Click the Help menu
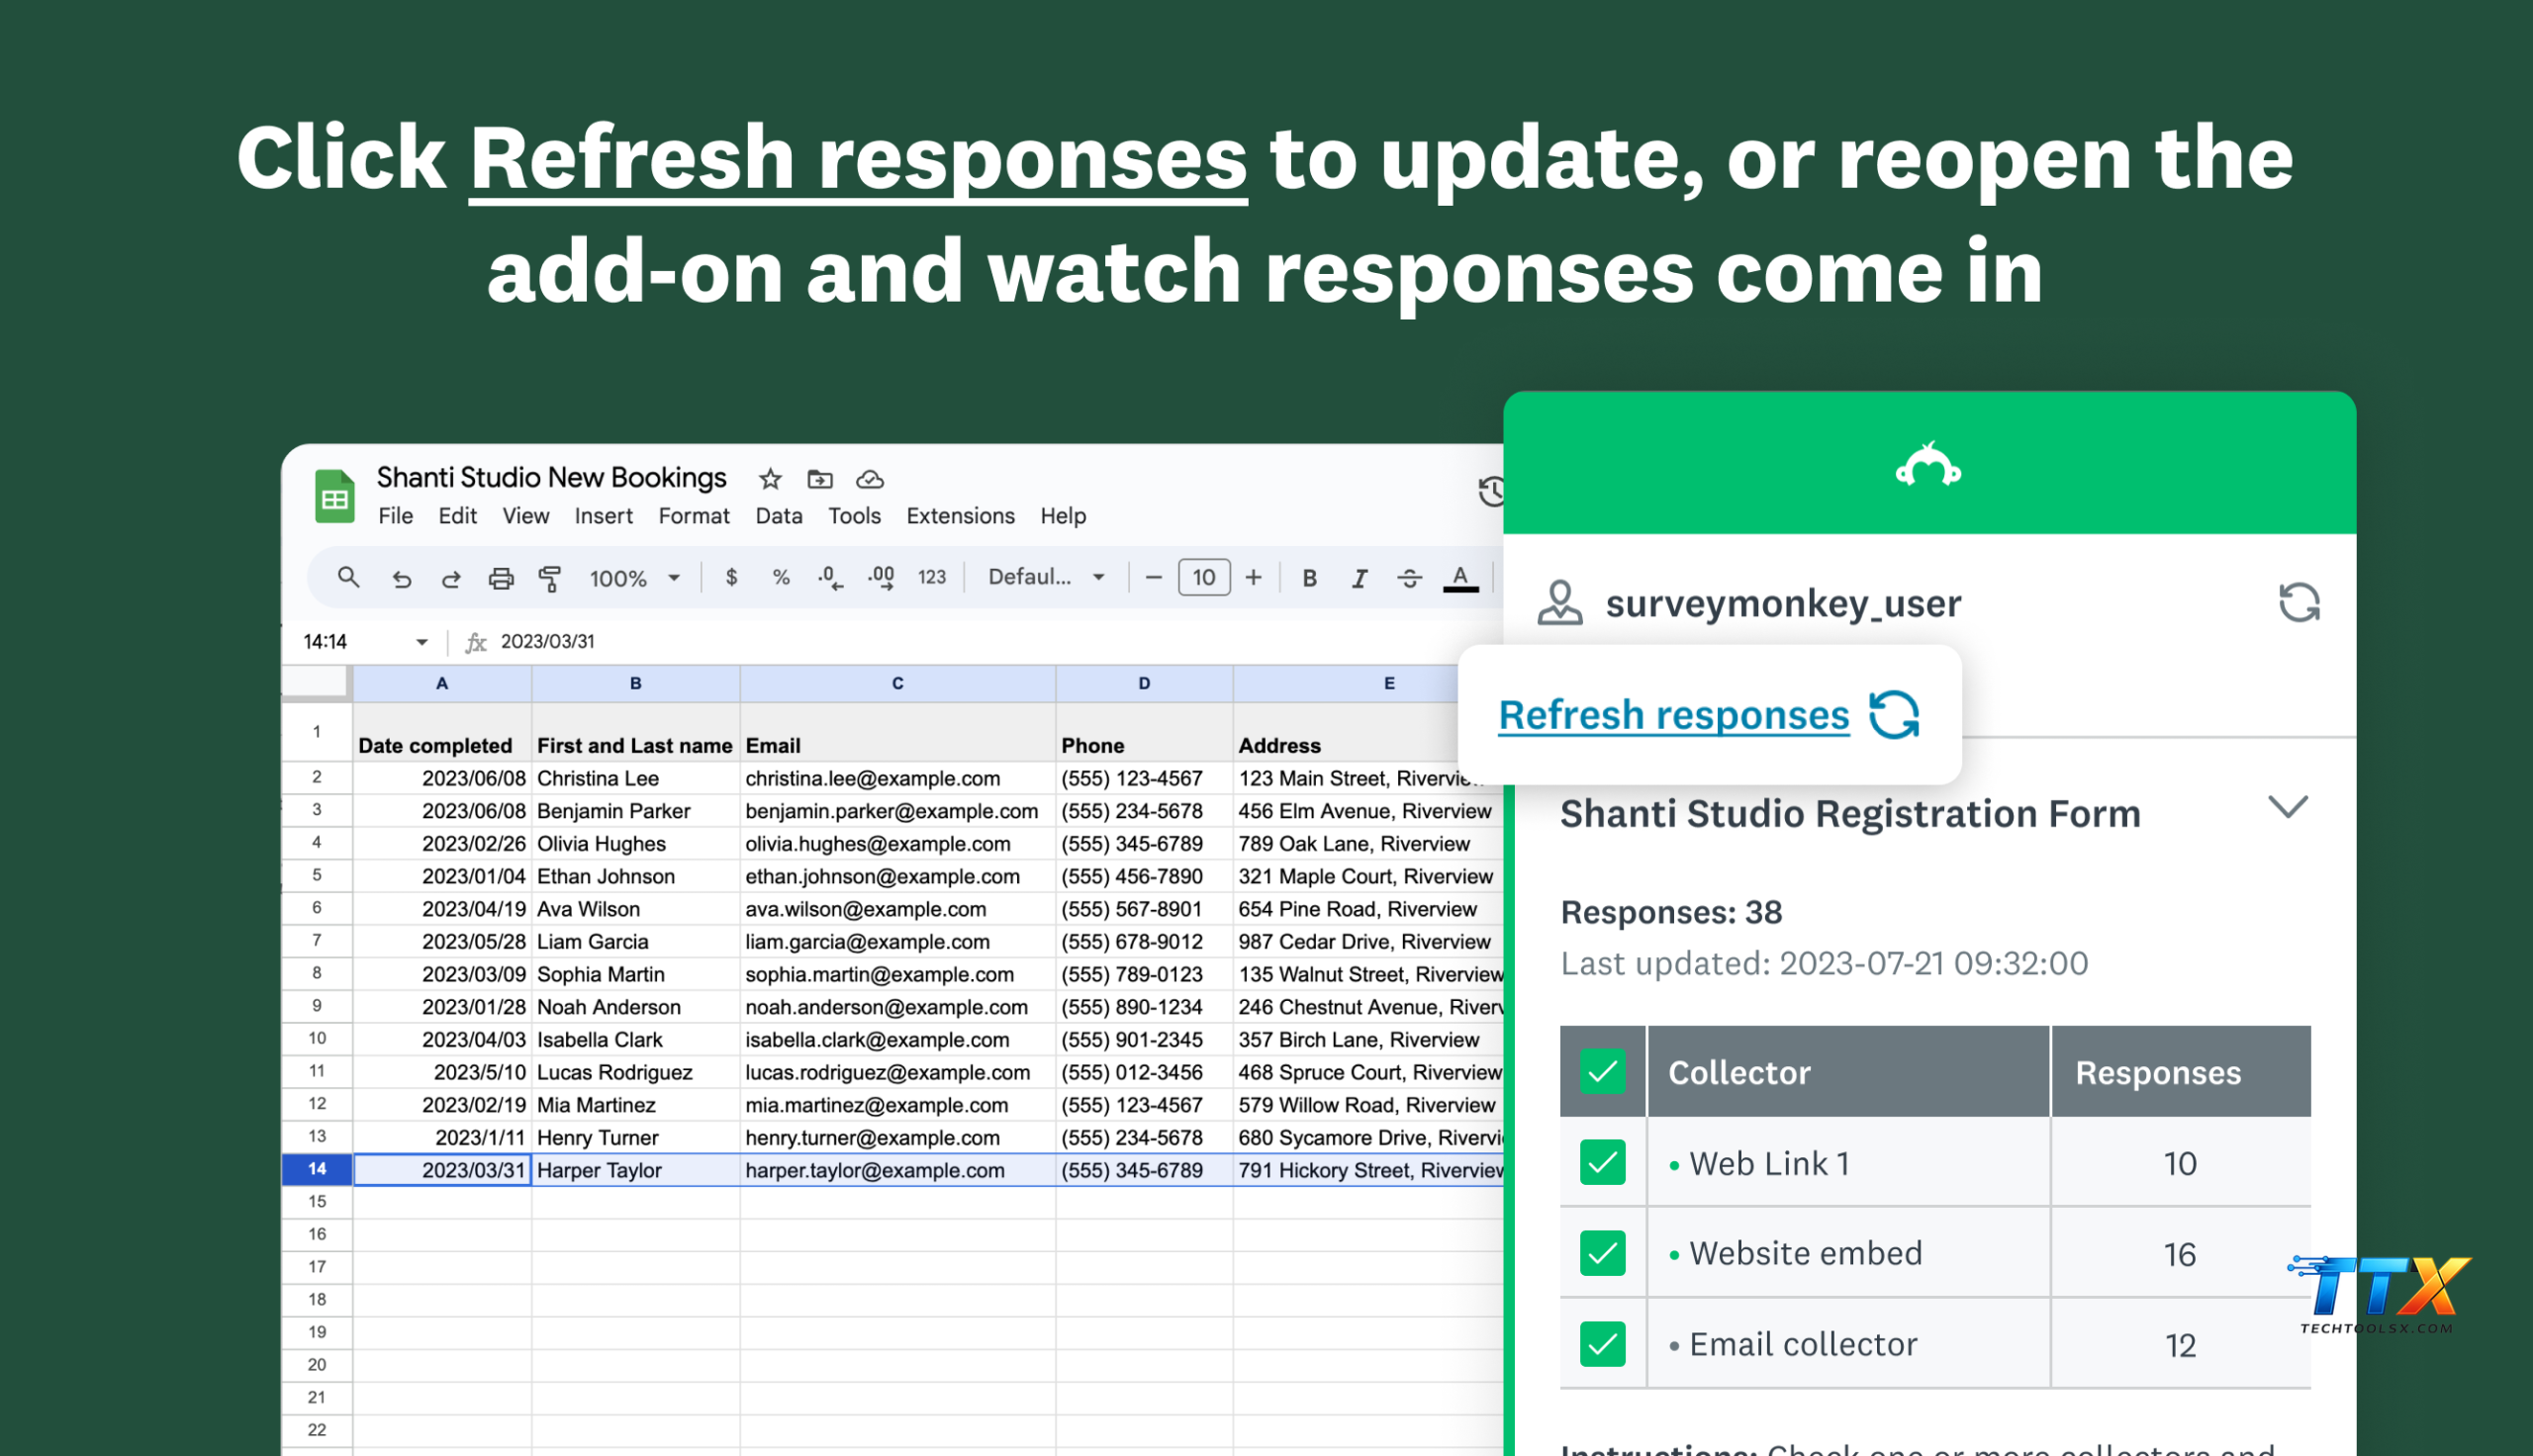Image resolution: width=2533 pixels, height=1456 pixels. (x=1063, y=516)
